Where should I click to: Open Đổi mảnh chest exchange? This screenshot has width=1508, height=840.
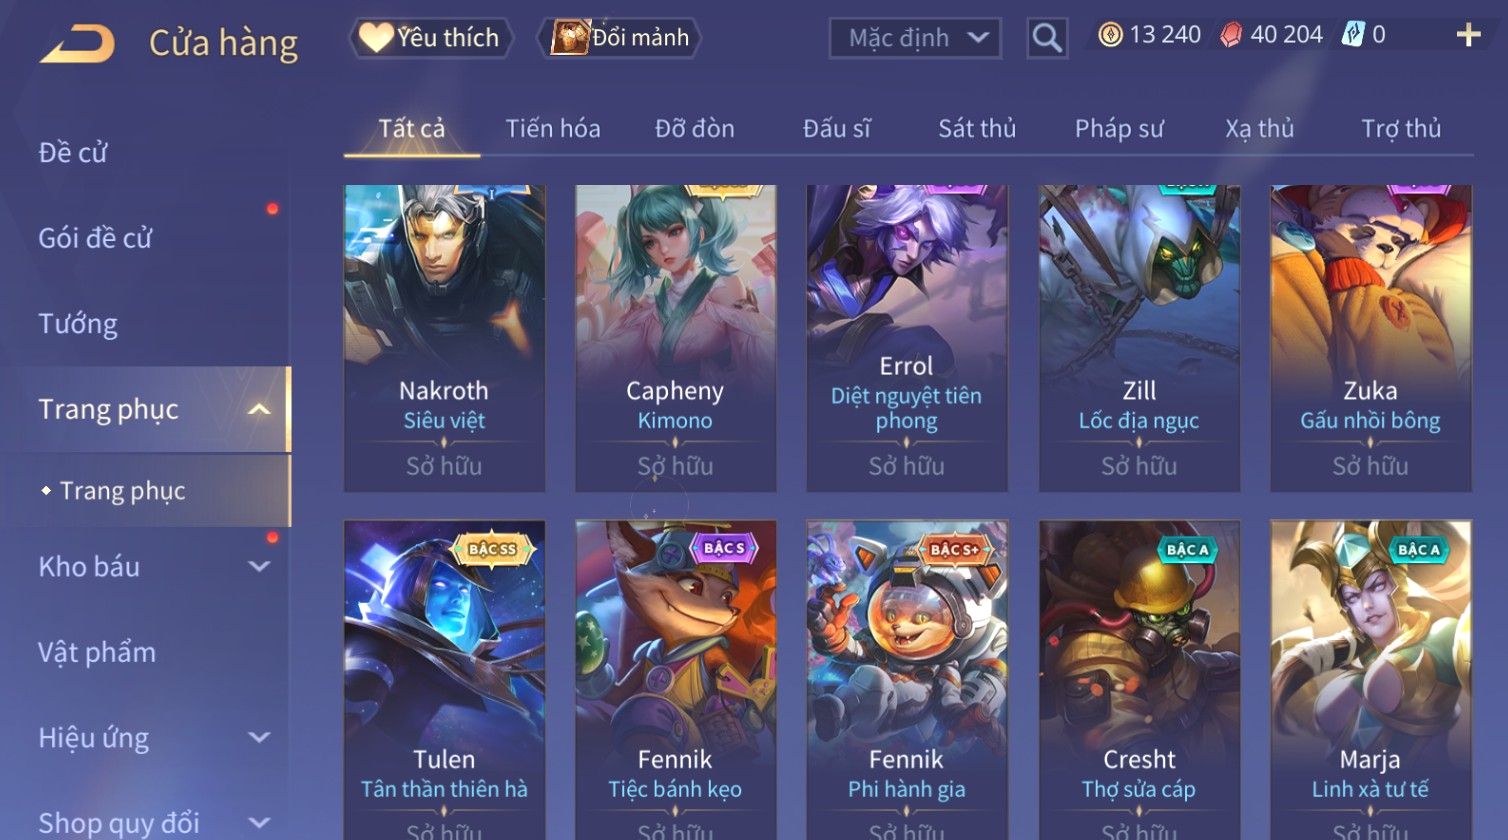click(x=619, y=38)
